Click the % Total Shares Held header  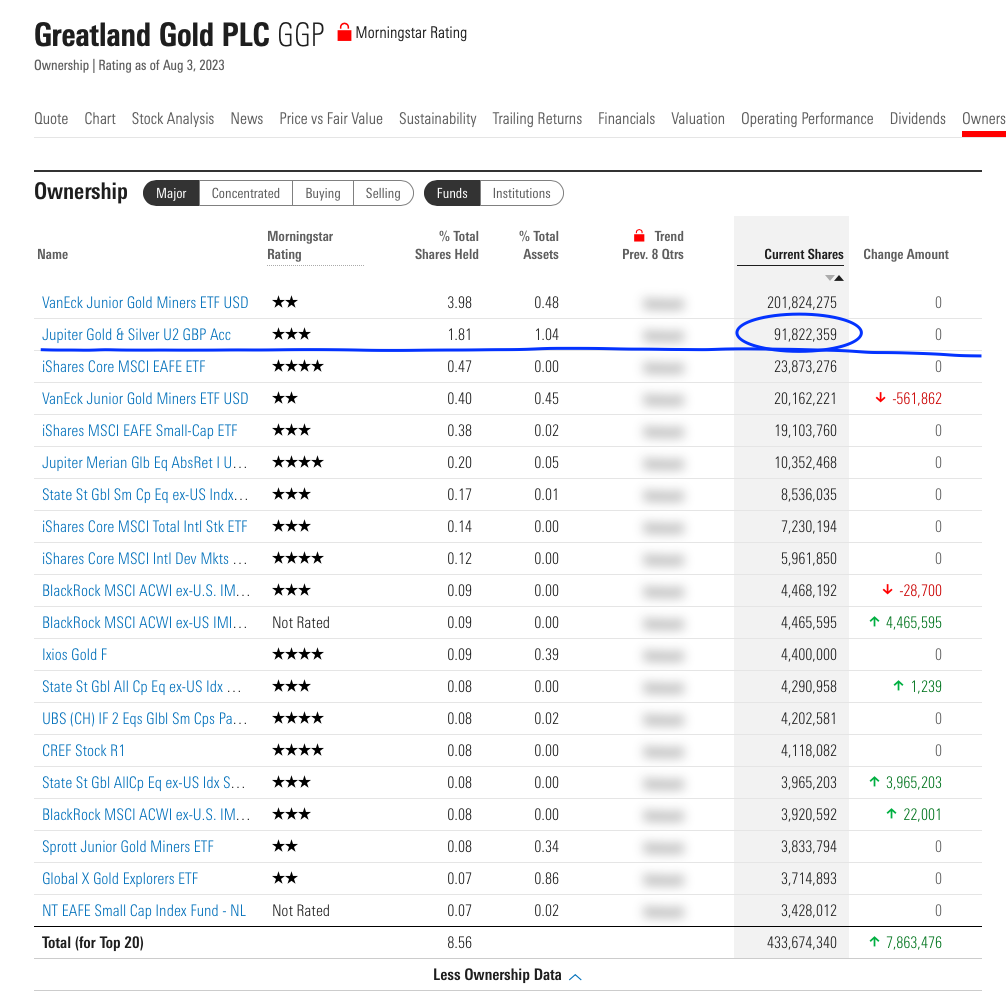[447, 245]
